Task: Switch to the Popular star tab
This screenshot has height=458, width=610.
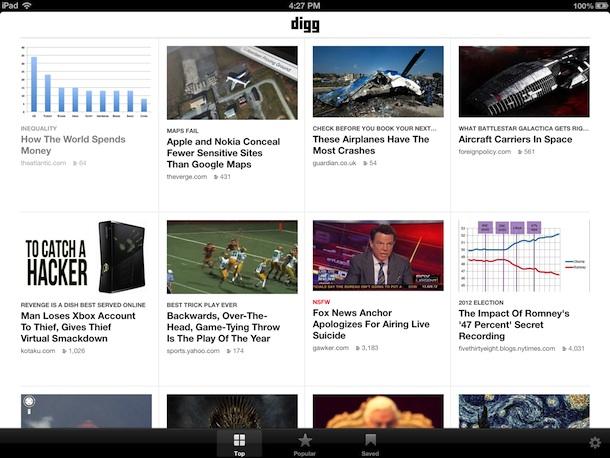Action: 305,444
